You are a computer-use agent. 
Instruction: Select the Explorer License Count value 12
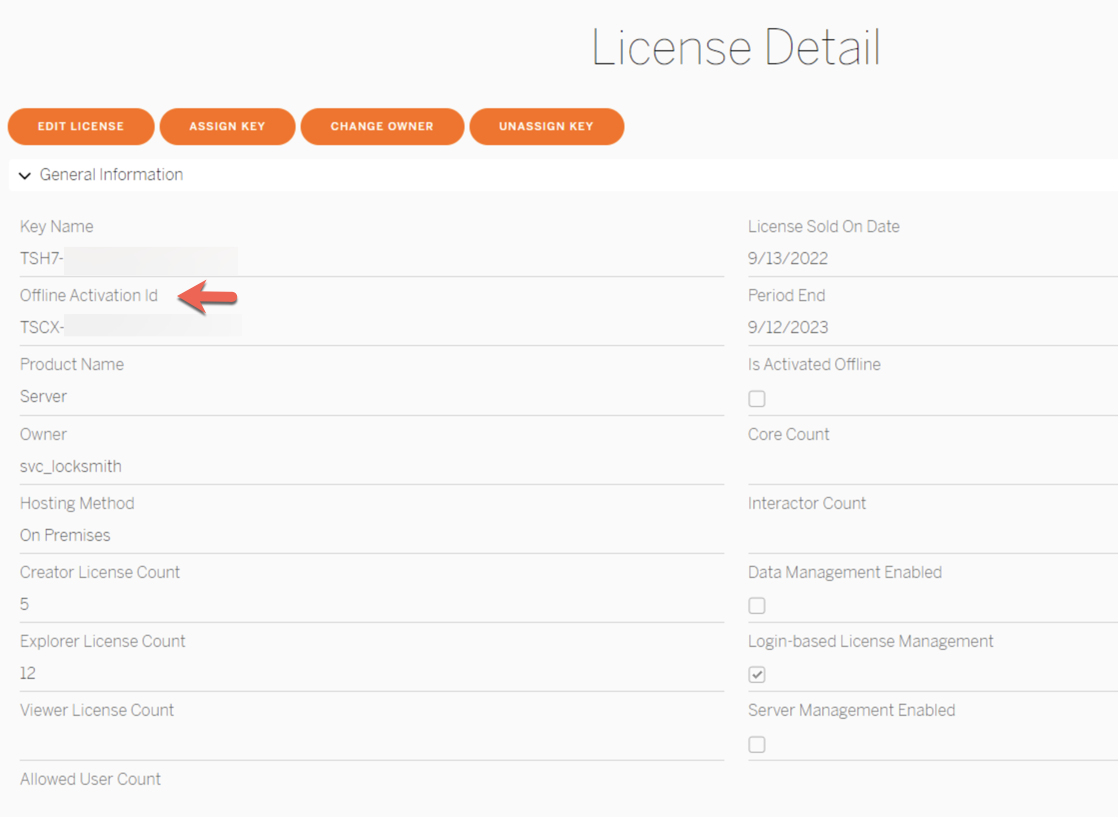click(28, 674)
